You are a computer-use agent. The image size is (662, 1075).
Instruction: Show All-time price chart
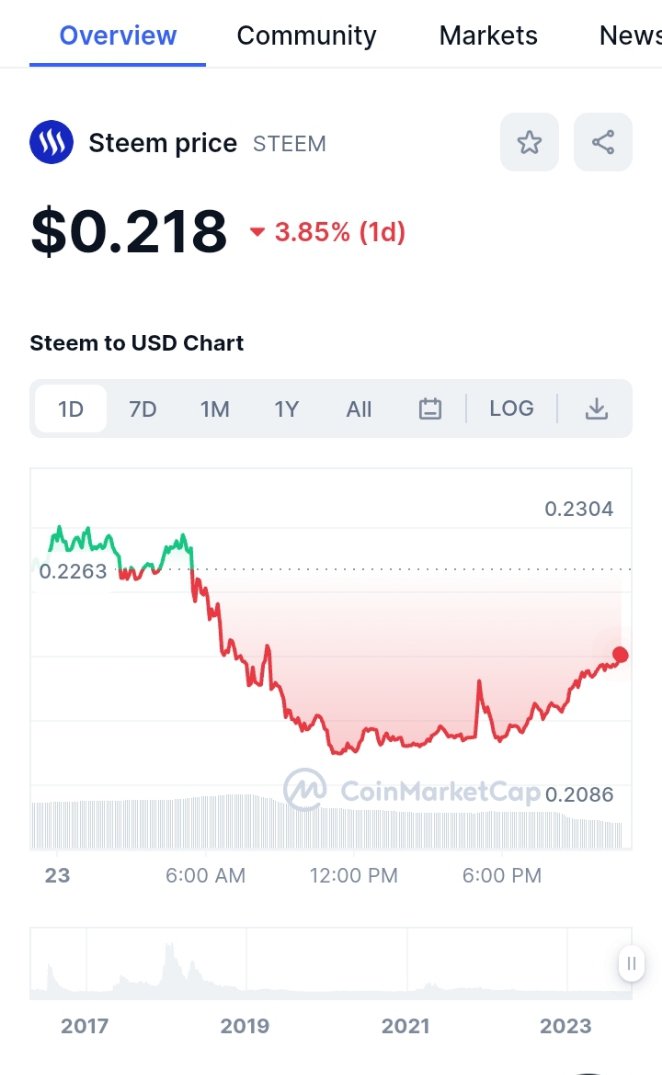coord(358,409)
